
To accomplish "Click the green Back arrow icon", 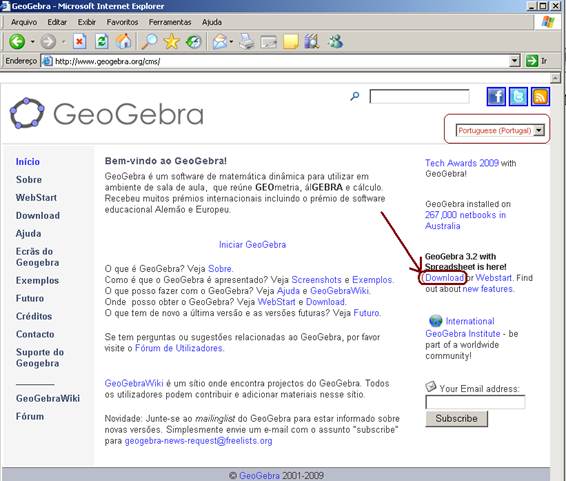I will tap(17, 41).
